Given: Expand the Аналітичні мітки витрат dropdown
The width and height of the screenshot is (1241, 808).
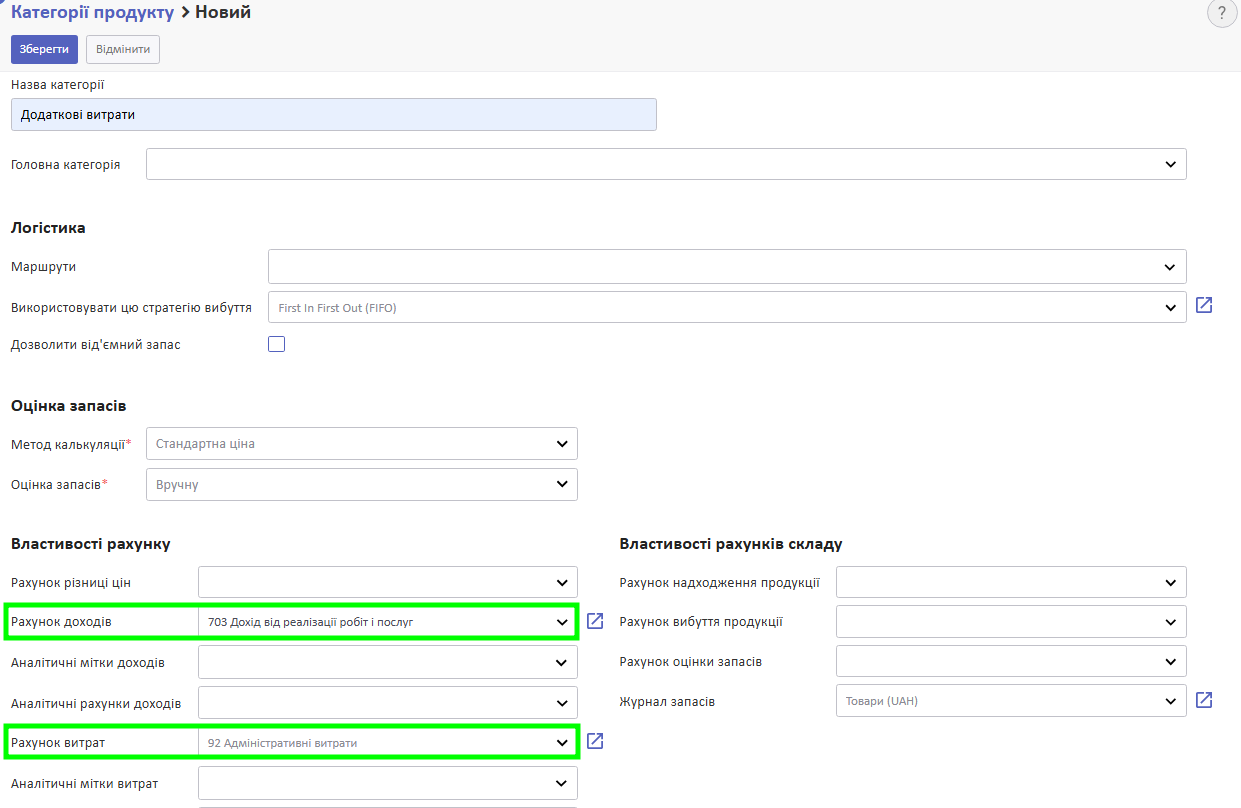Looking at the screenshot, I should [388, 783].
